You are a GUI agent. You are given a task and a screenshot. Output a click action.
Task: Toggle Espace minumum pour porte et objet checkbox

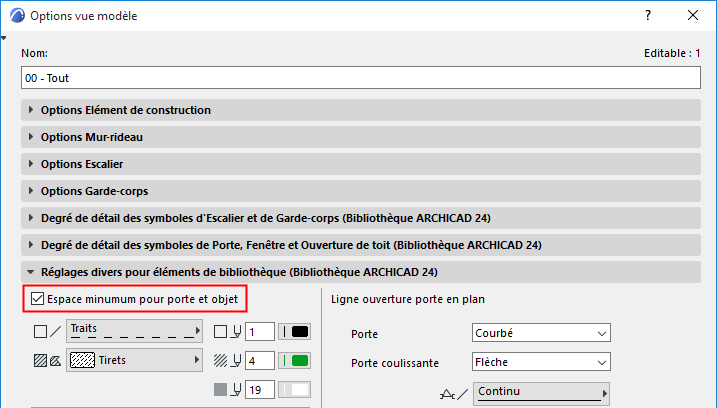37,299
